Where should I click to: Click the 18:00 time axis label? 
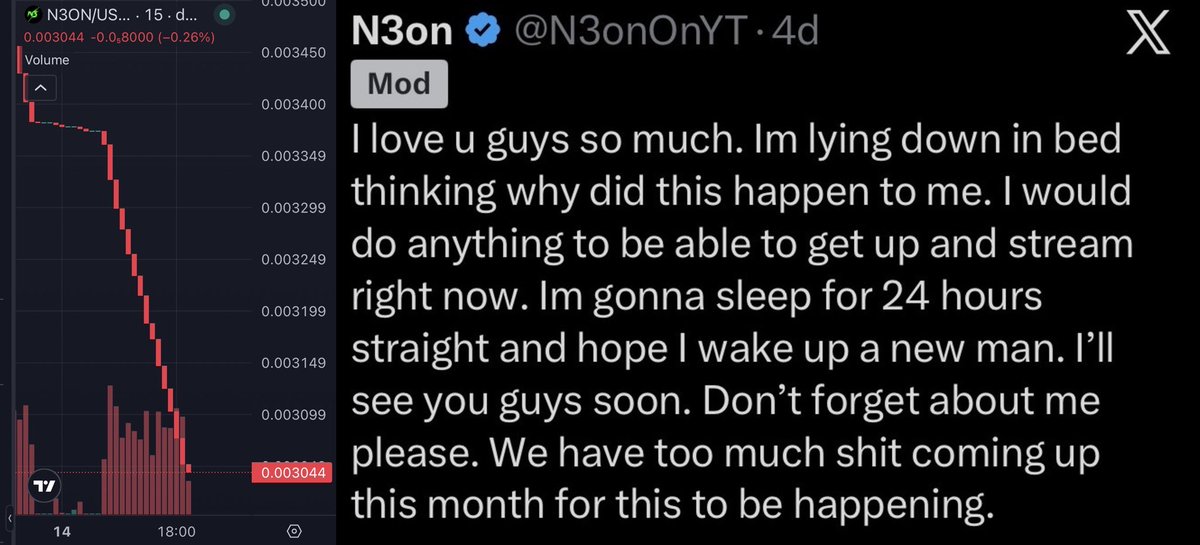pyautogui.click(x=177, y=531)
